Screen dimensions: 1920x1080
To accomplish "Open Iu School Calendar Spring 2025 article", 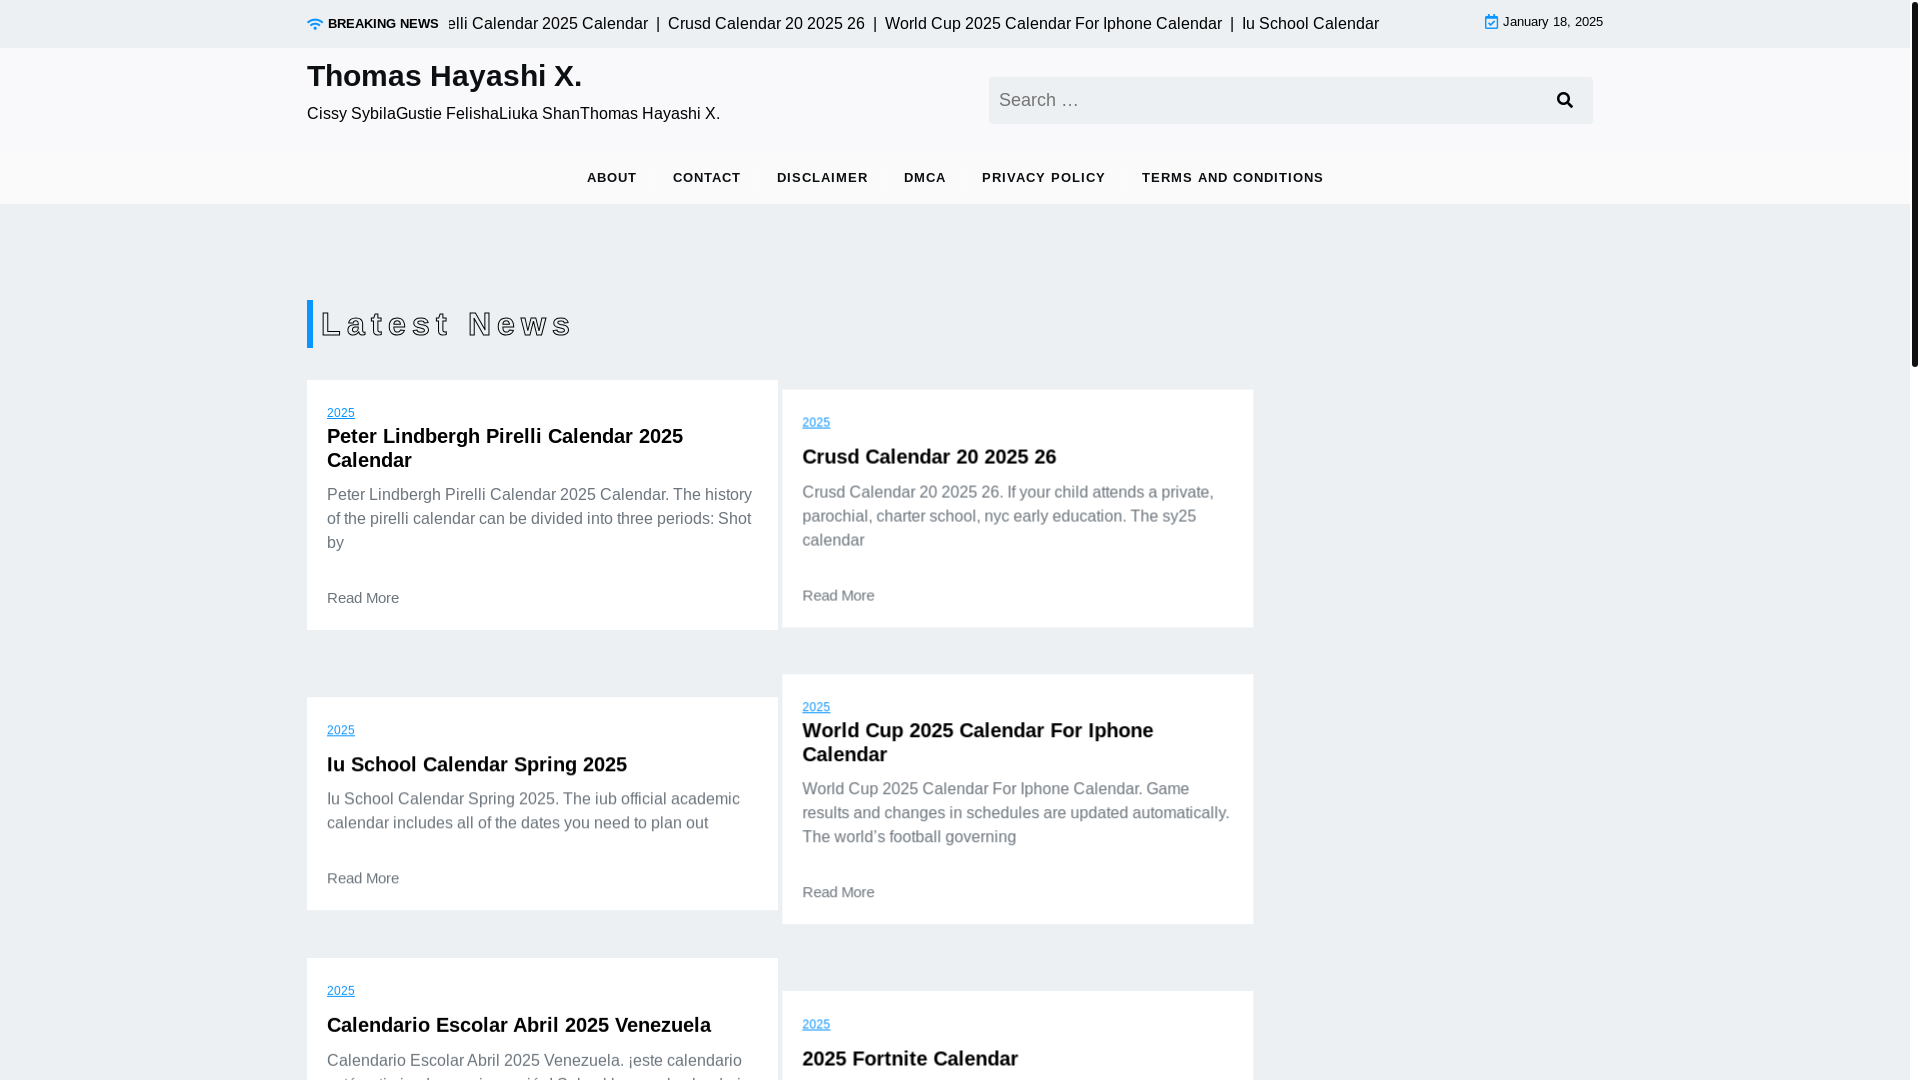I will pos(477,765).
